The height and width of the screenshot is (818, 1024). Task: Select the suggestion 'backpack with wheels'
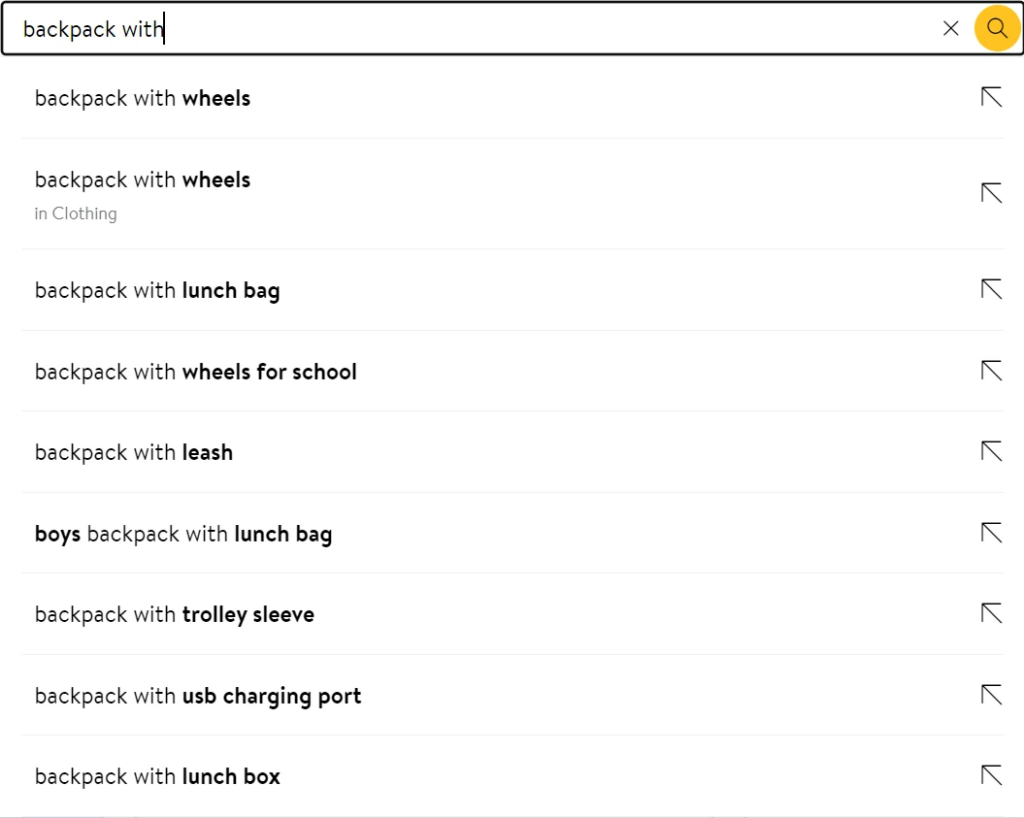click(143, 97)
